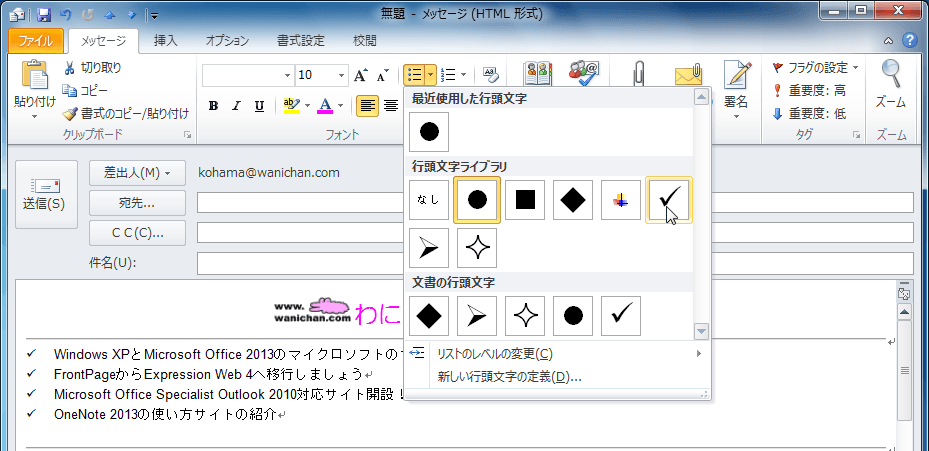Toggle Italic formatting
This screenshot has width=929, height=451.
(236, 106)
